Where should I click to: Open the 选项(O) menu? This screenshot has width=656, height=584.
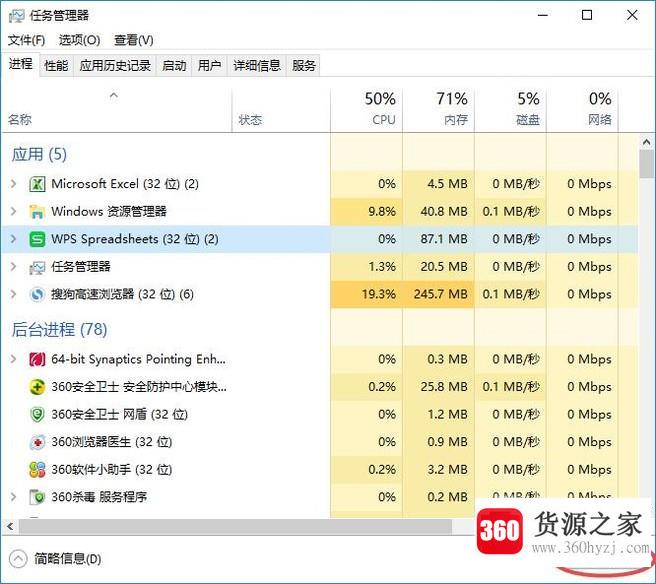click(79, 41)
